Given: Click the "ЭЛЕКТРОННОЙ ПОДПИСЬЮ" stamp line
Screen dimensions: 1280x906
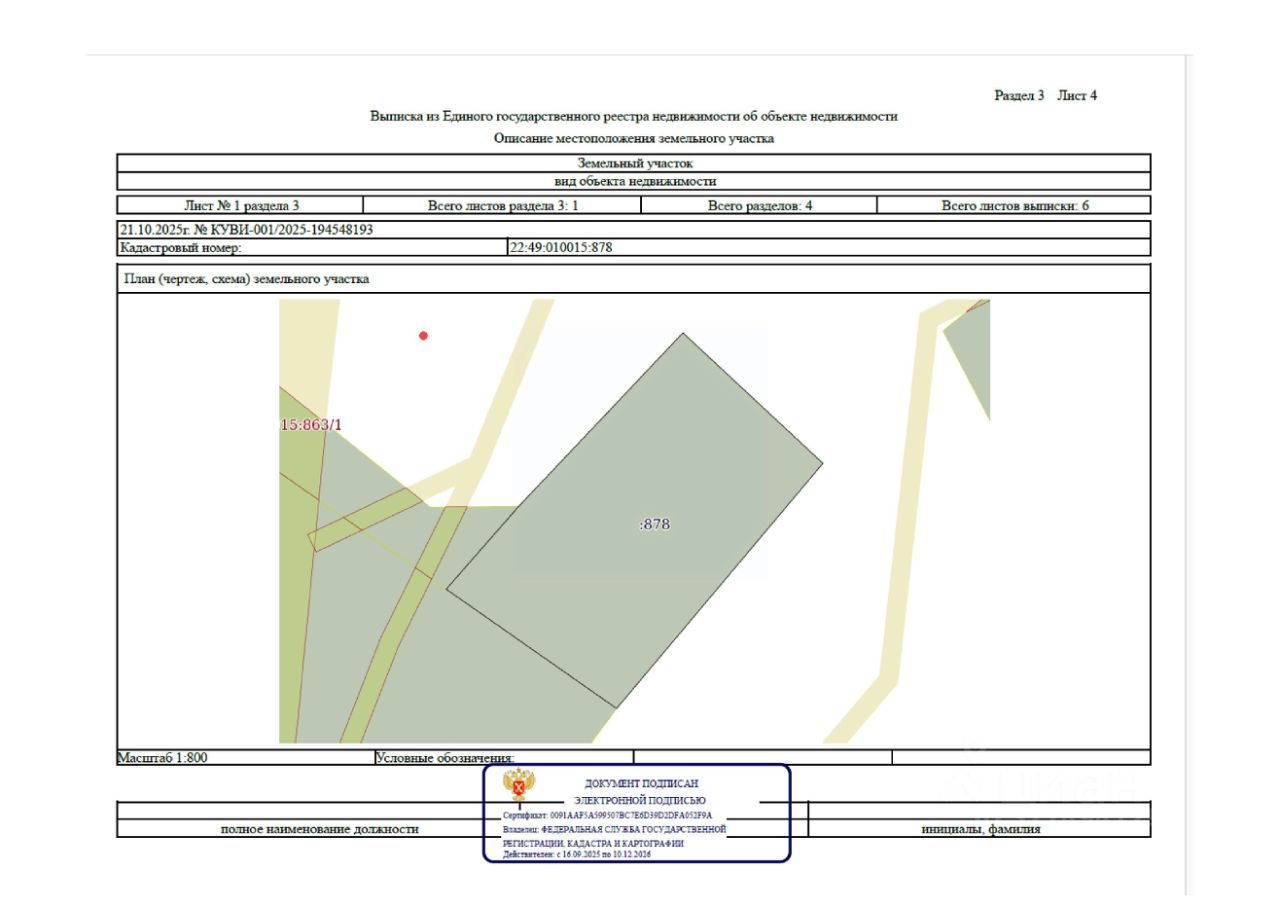Looking at the screenshot, I should pyautogui.click(x=640, y=800).
